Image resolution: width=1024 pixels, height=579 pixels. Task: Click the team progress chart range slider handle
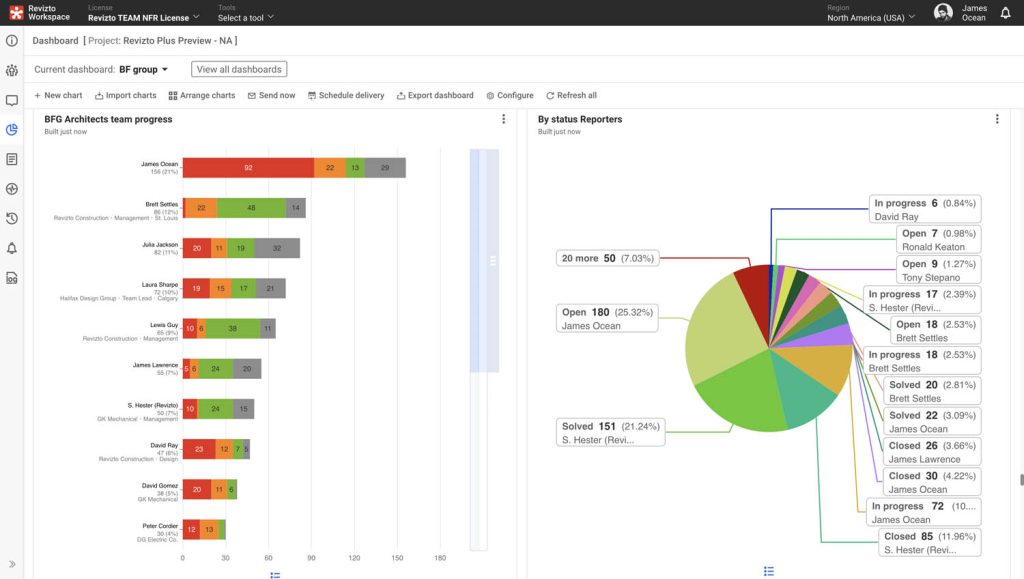pos(491,261)
